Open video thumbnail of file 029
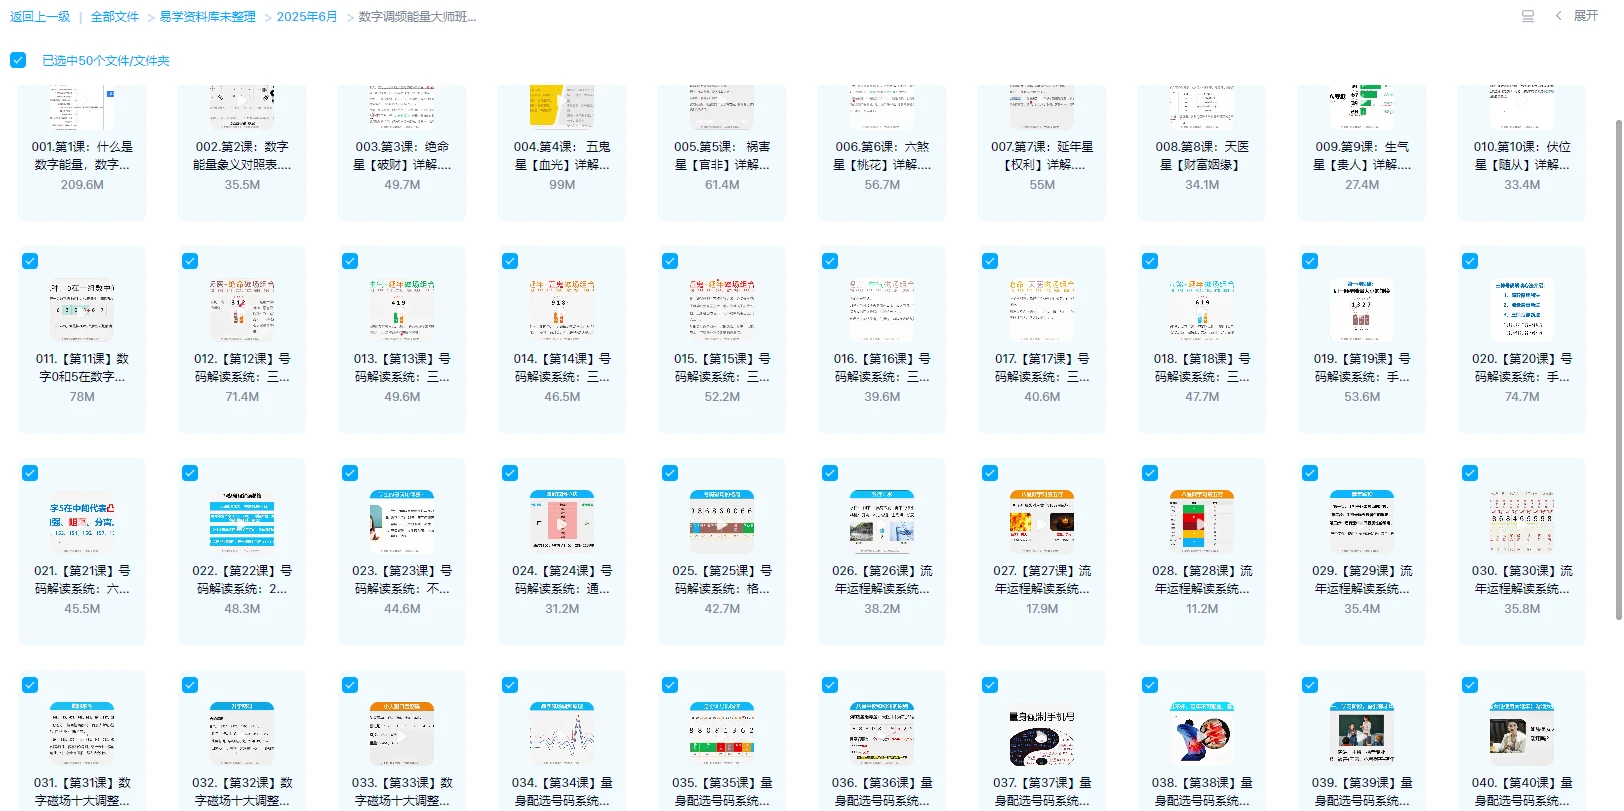 pyautogui.click(x=1362, y=522)
